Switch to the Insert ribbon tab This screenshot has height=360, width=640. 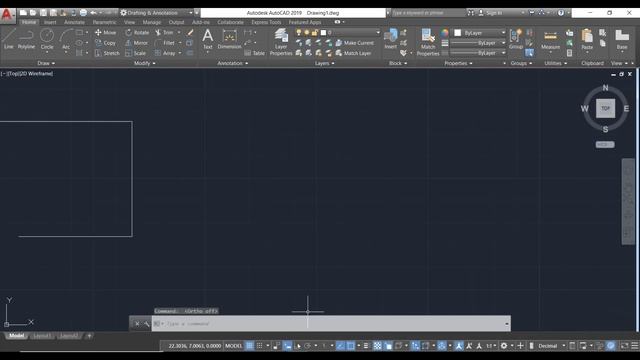[x=50, y=22]
